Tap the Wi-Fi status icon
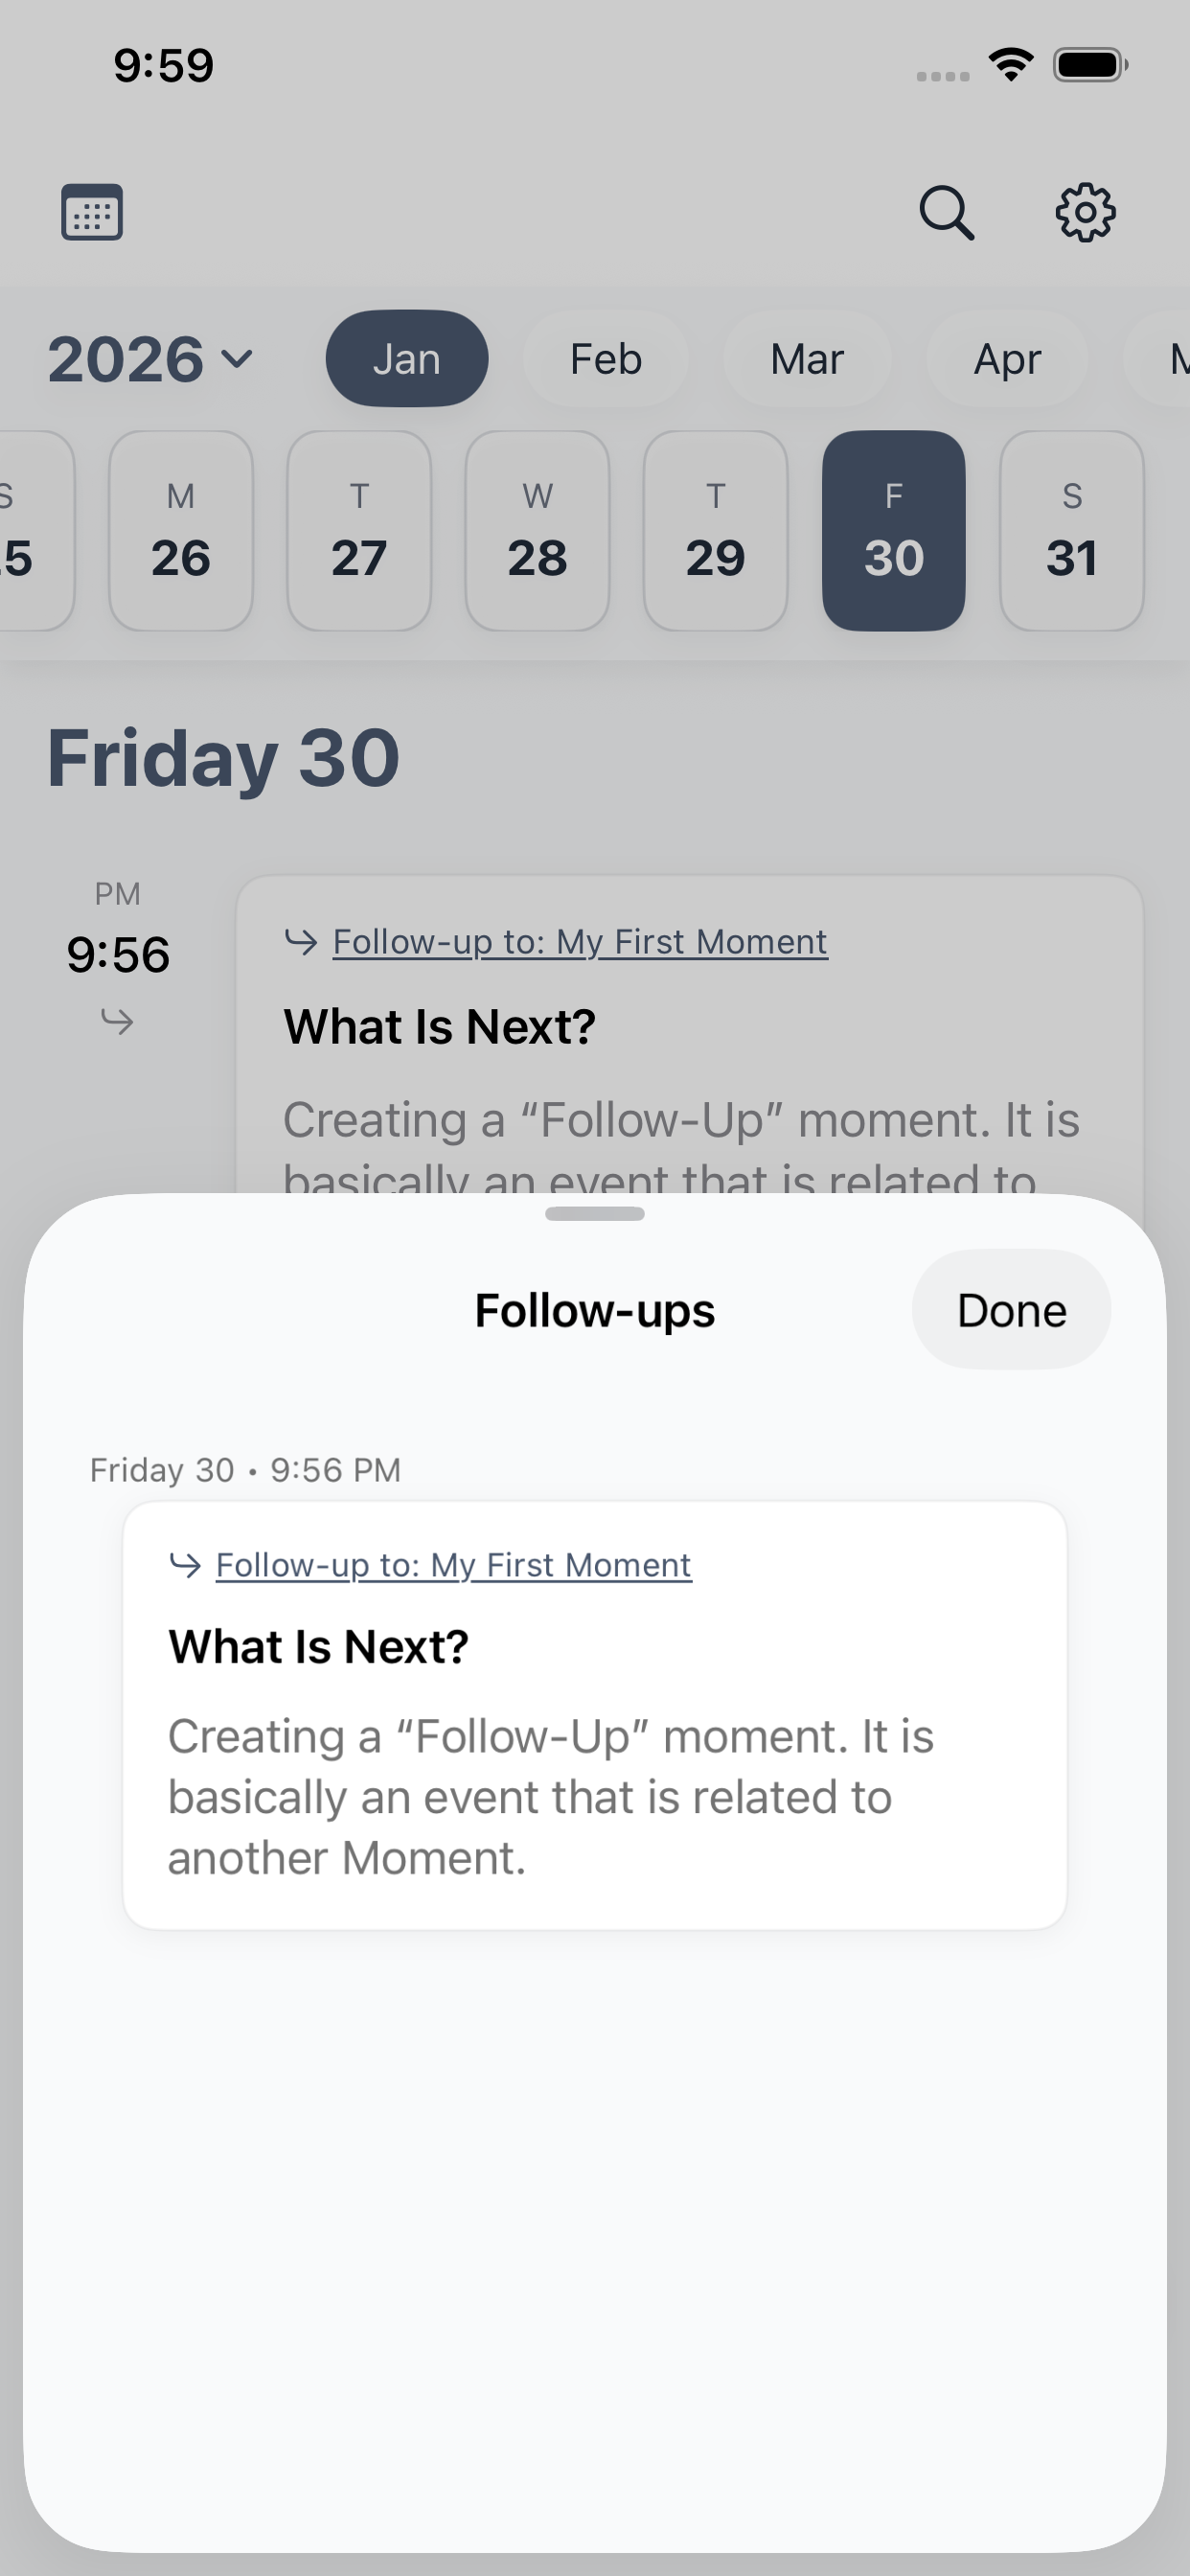The image size is (1190, 2576). click(x=1011, y=65)
